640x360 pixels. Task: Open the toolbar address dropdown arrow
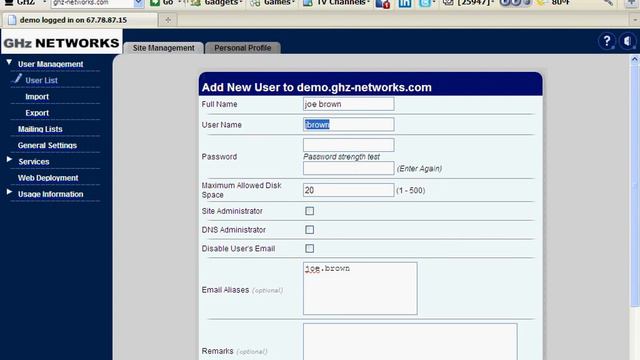tap(139, 3)
